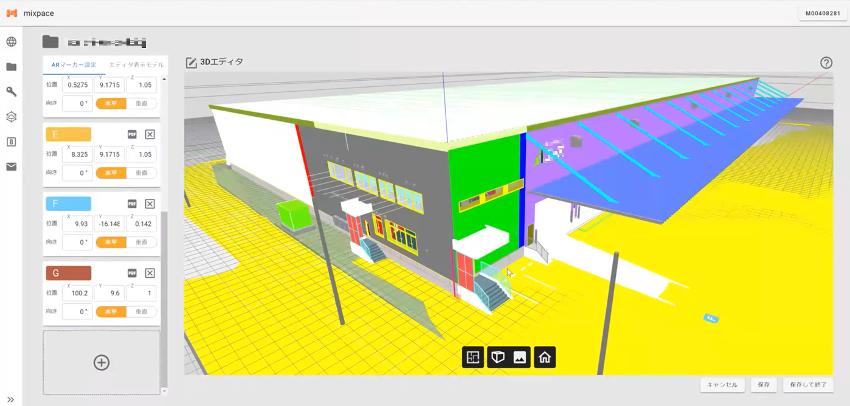
Task: Click the floor plan view icon
Action: click(x=473, y=357)
